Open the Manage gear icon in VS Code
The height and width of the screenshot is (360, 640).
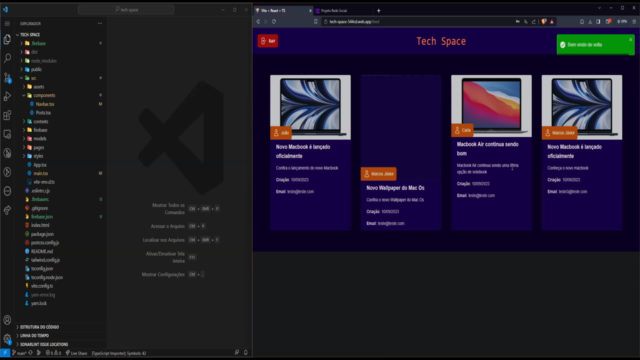coord(7,338)
